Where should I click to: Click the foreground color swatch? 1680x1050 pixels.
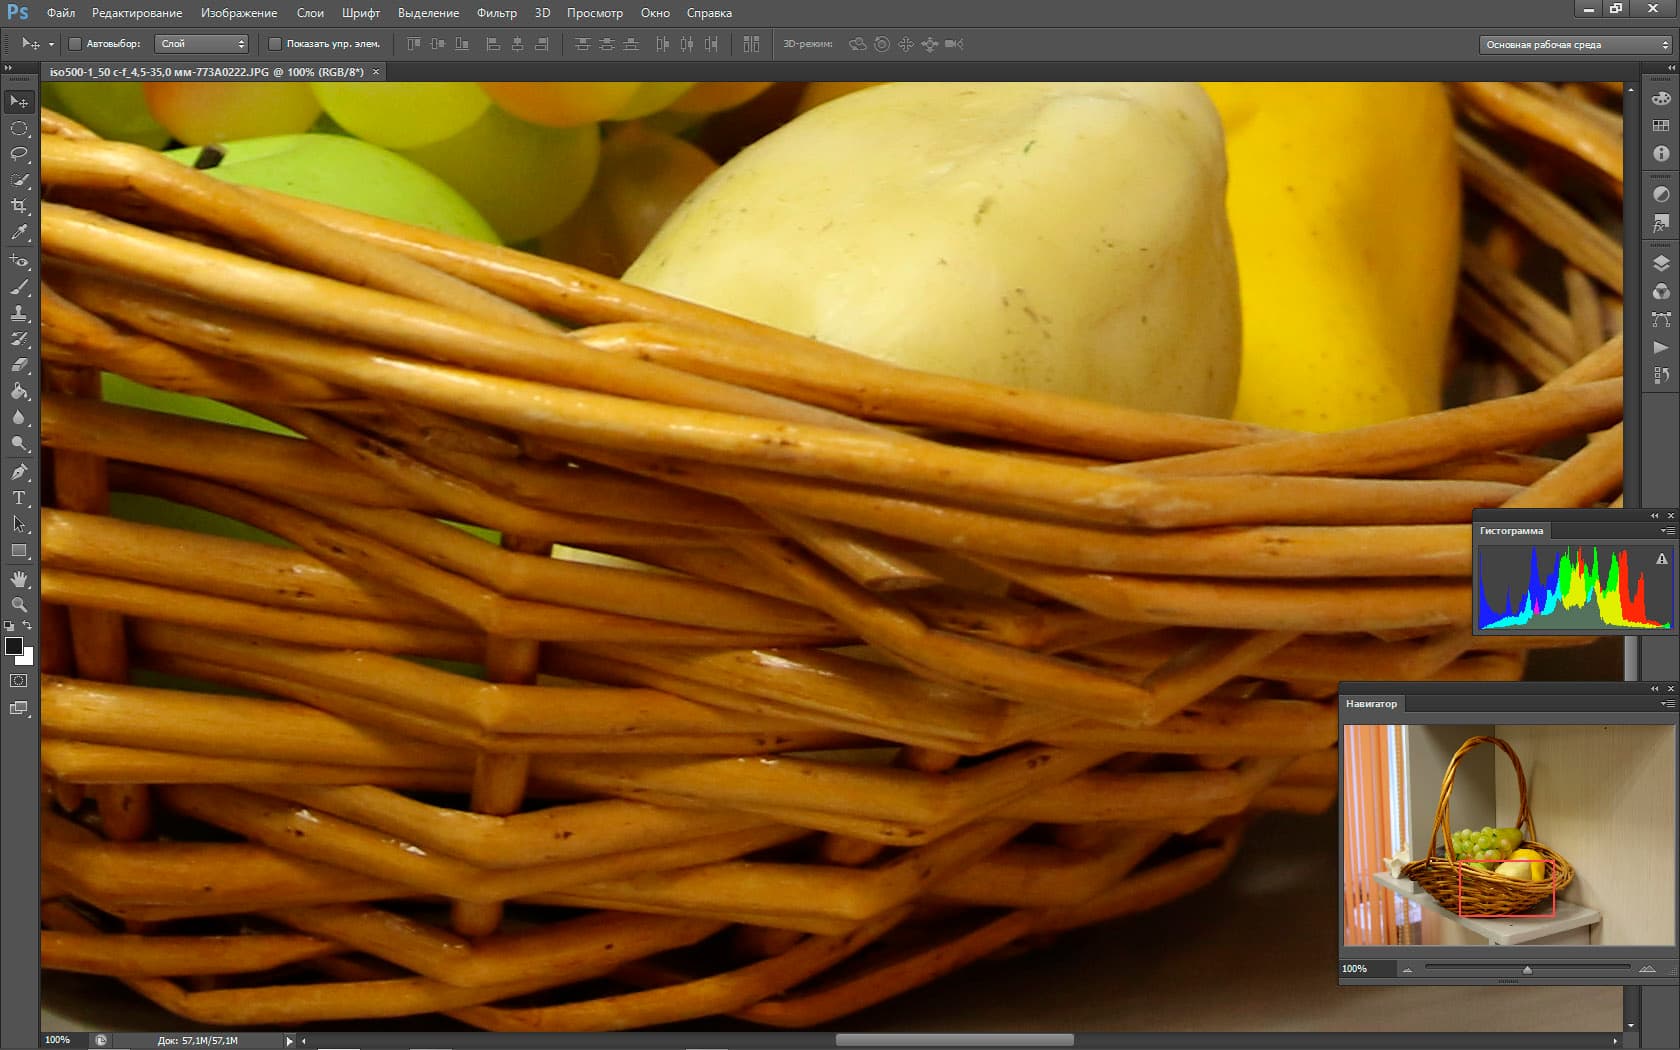(x=14, y=646)
